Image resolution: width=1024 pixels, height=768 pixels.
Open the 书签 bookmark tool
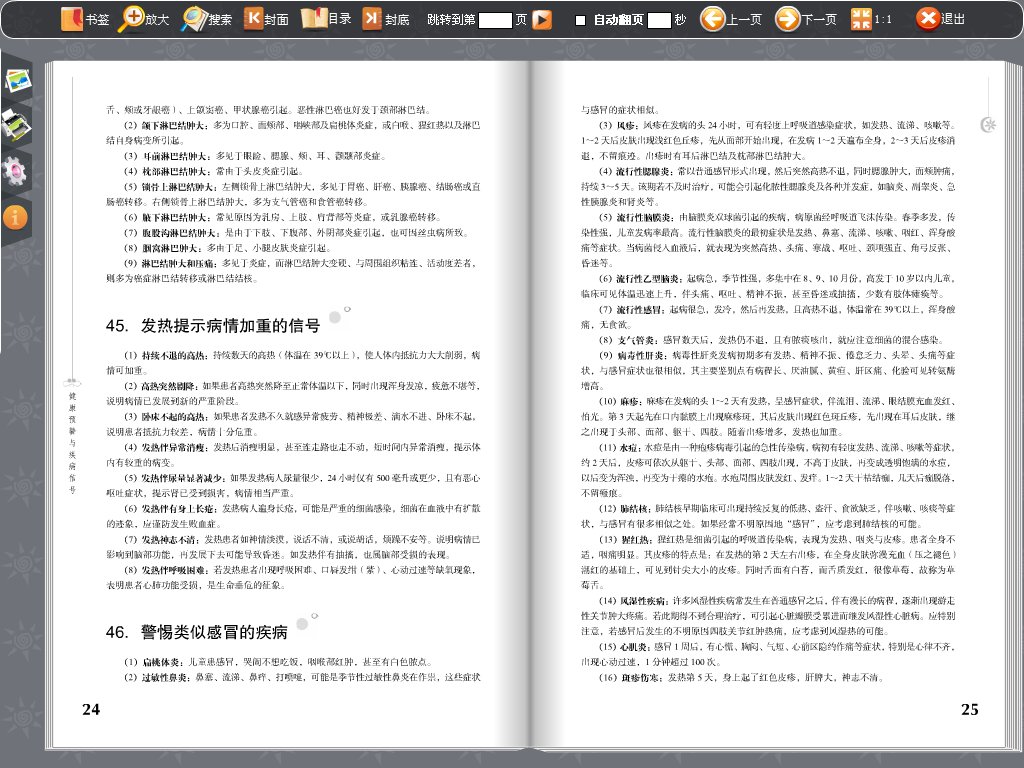85,19
